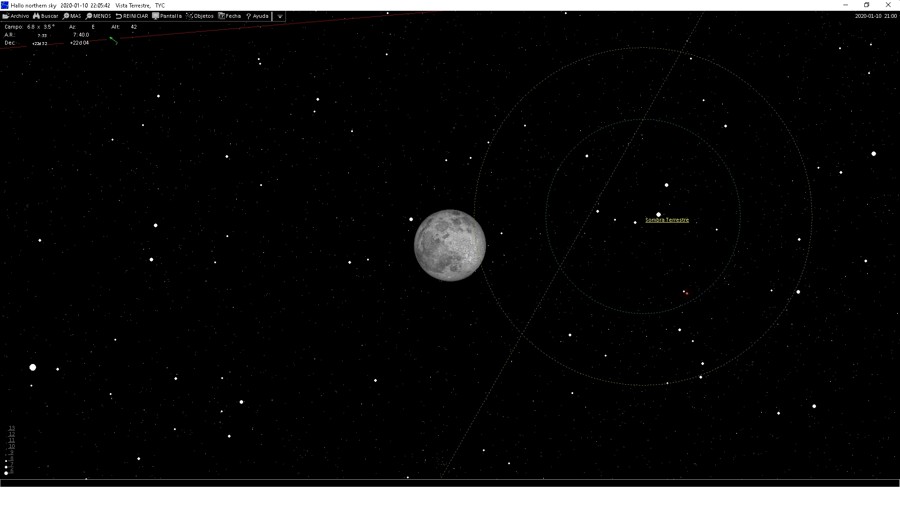Zoom in with the MAS button
This screenshot has width=900, height=506.
[73, 16]
